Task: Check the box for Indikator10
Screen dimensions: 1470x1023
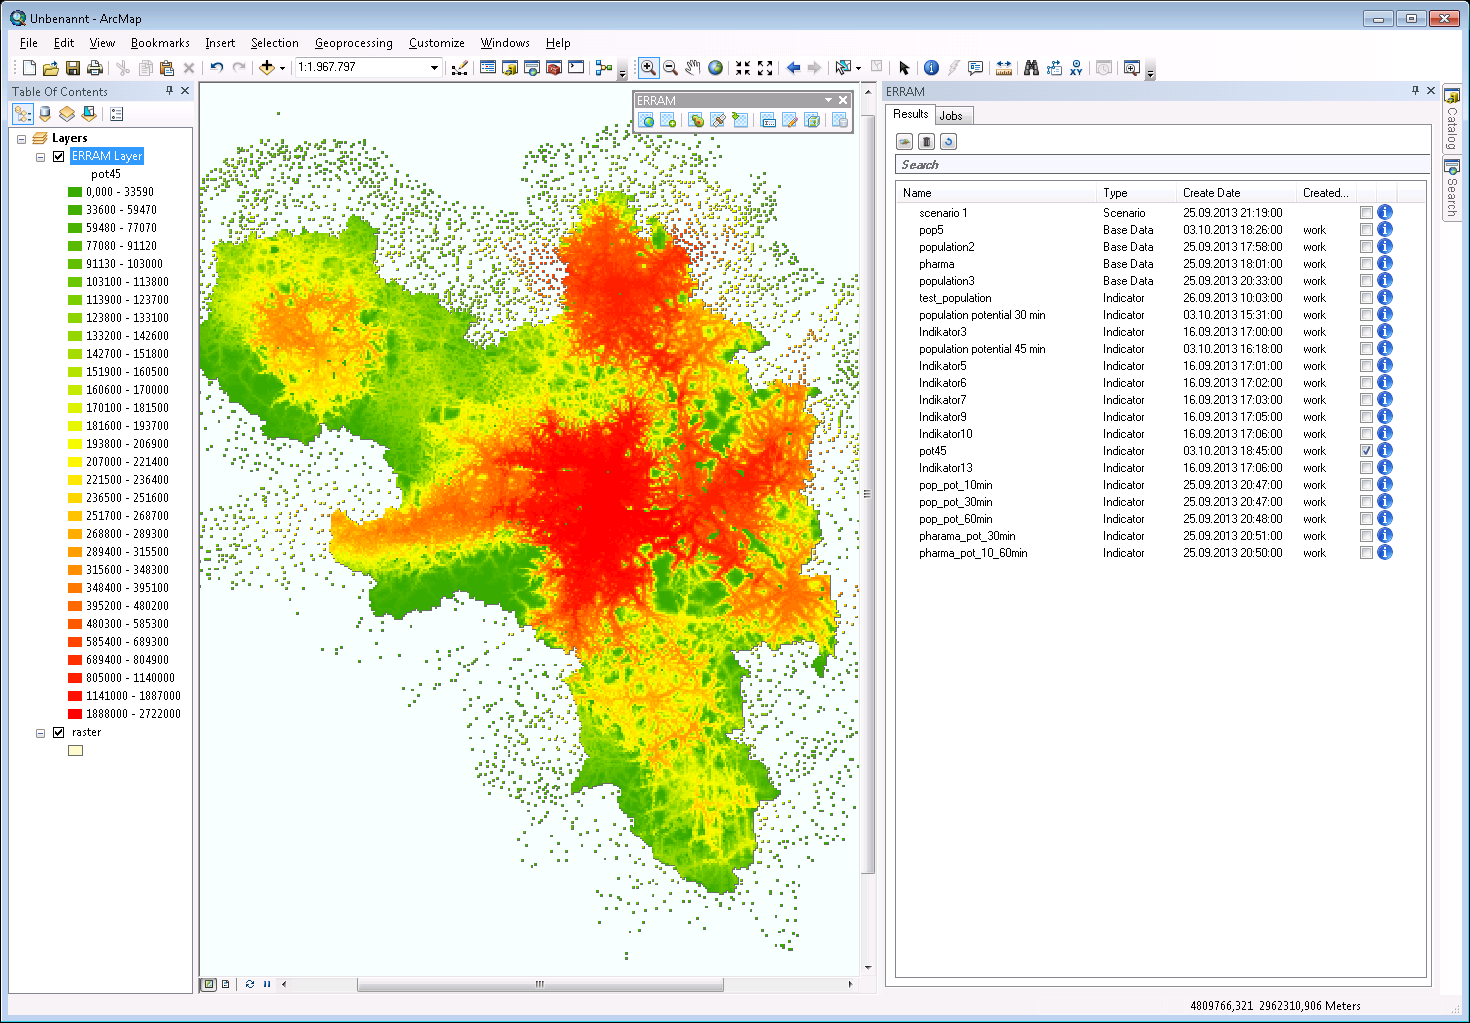Action: point(1366,434)
